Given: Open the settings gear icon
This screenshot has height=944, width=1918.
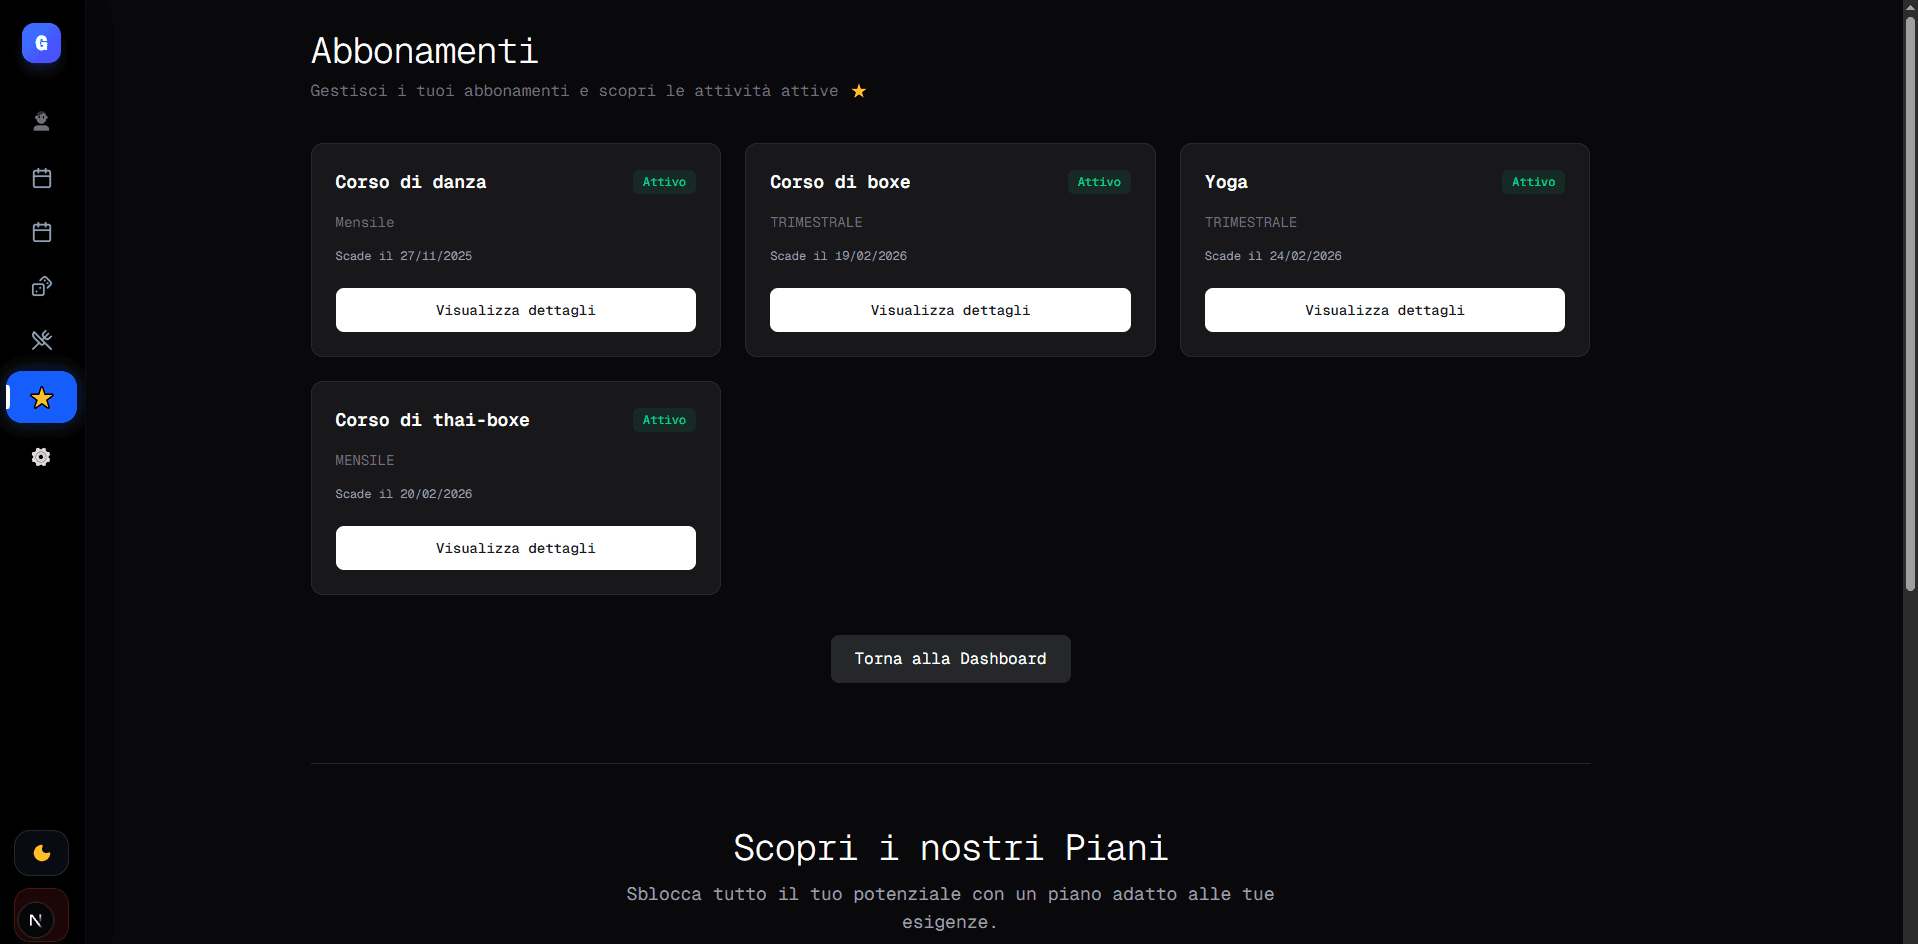Looking at the screenshot, I should pos(41,457).
